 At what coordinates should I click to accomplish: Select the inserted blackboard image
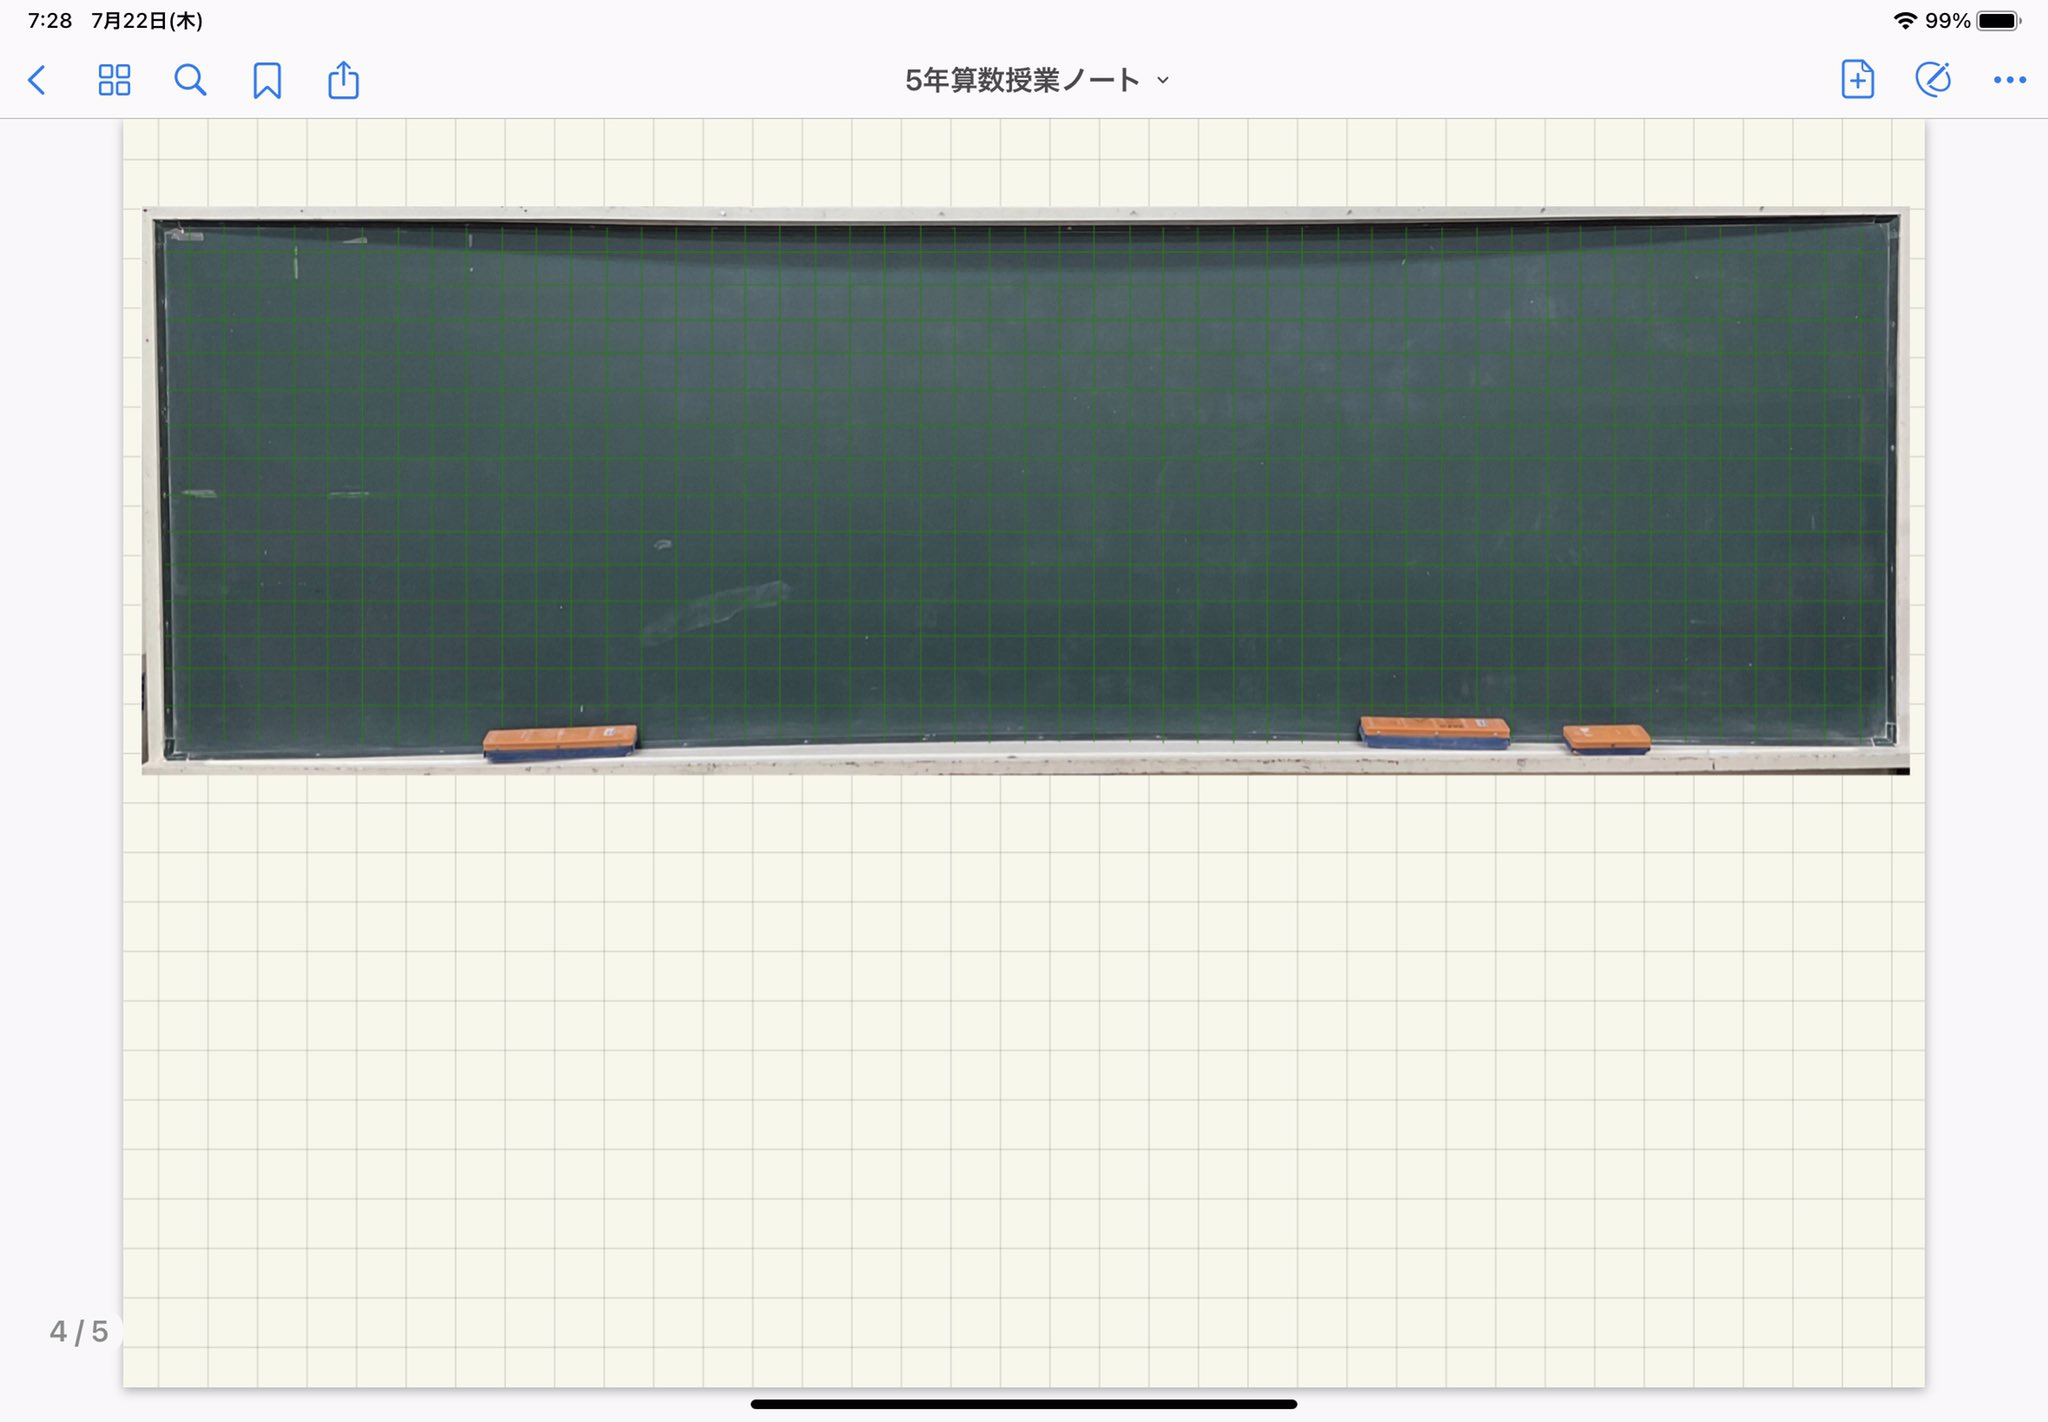point(1025,491)
